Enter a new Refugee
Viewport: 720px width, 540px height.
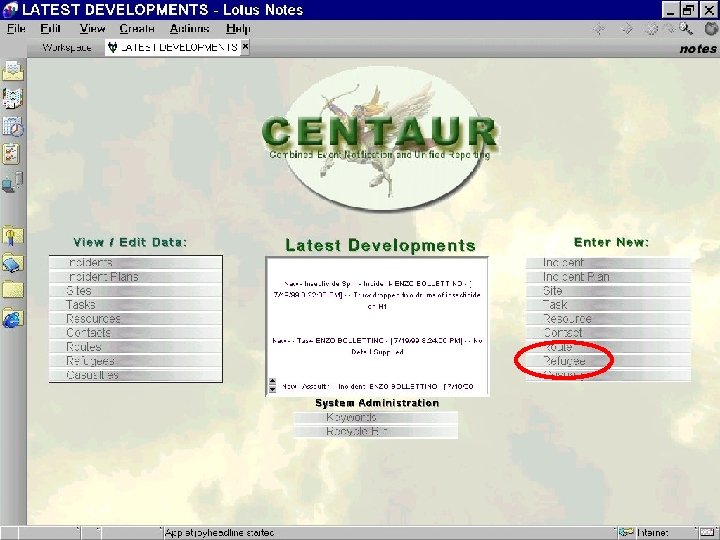[x=608, y=361]
